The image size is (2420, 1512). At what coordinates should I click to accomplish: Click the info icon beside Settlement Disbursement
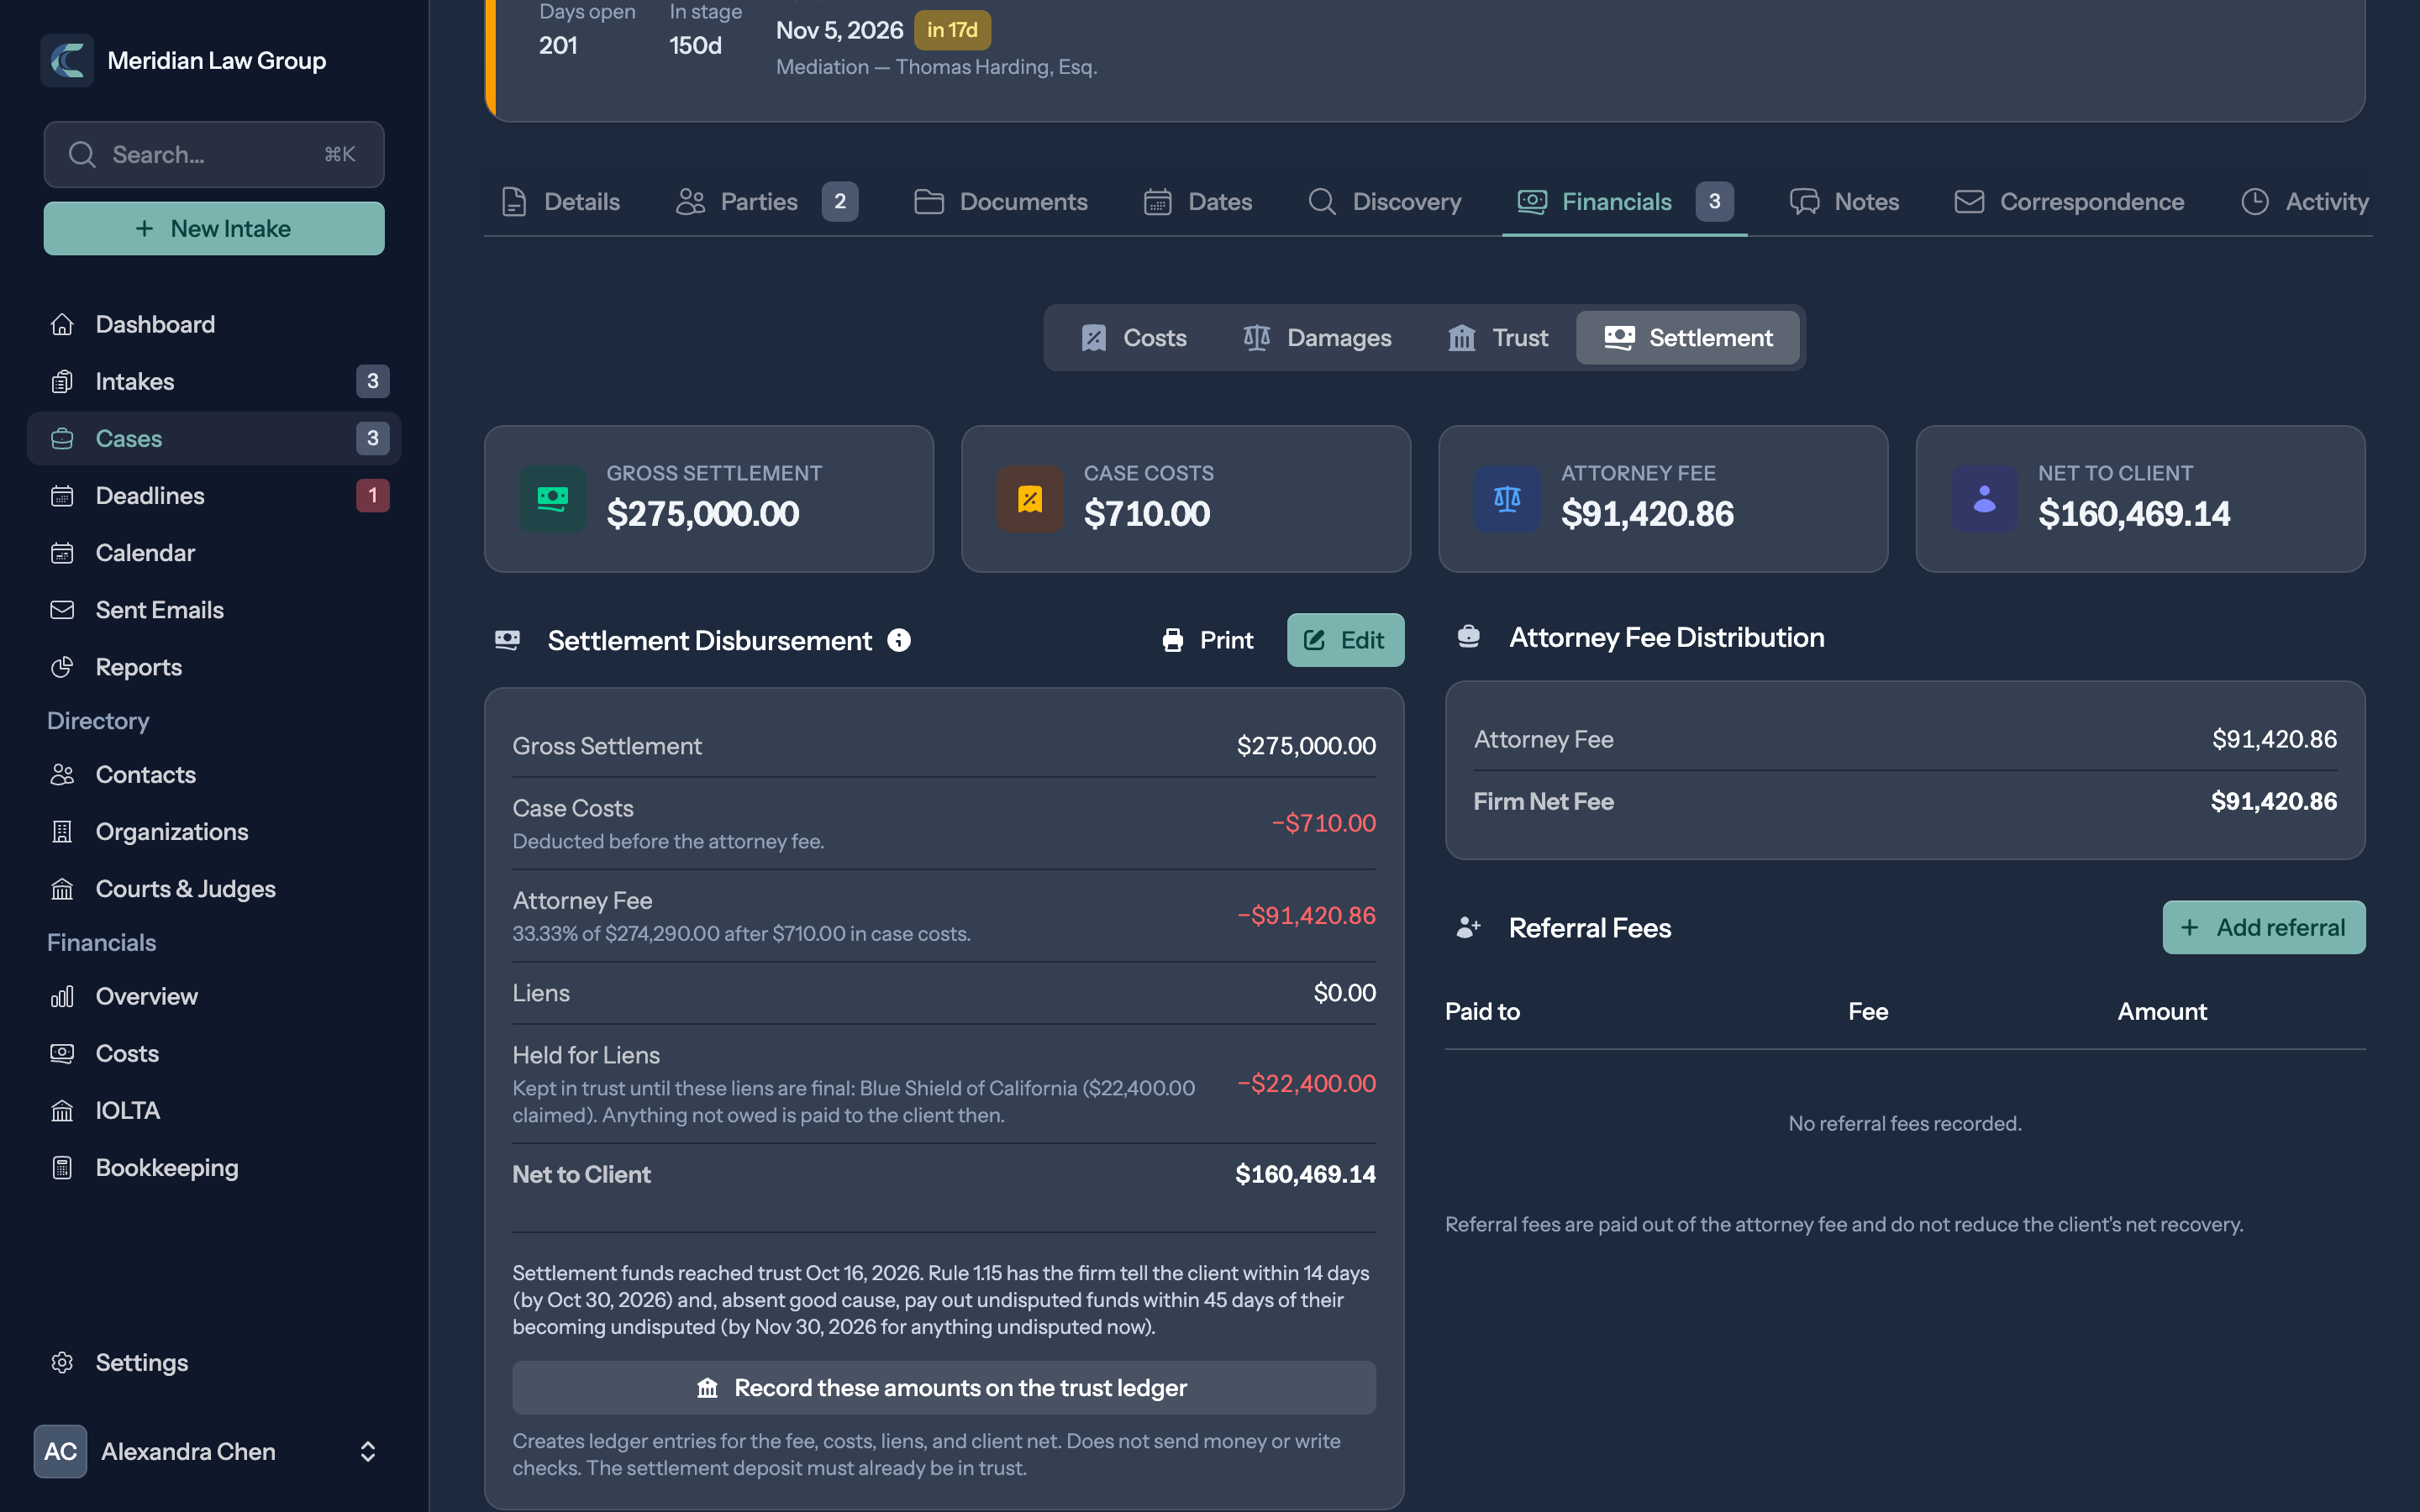[x=899, y=640]
